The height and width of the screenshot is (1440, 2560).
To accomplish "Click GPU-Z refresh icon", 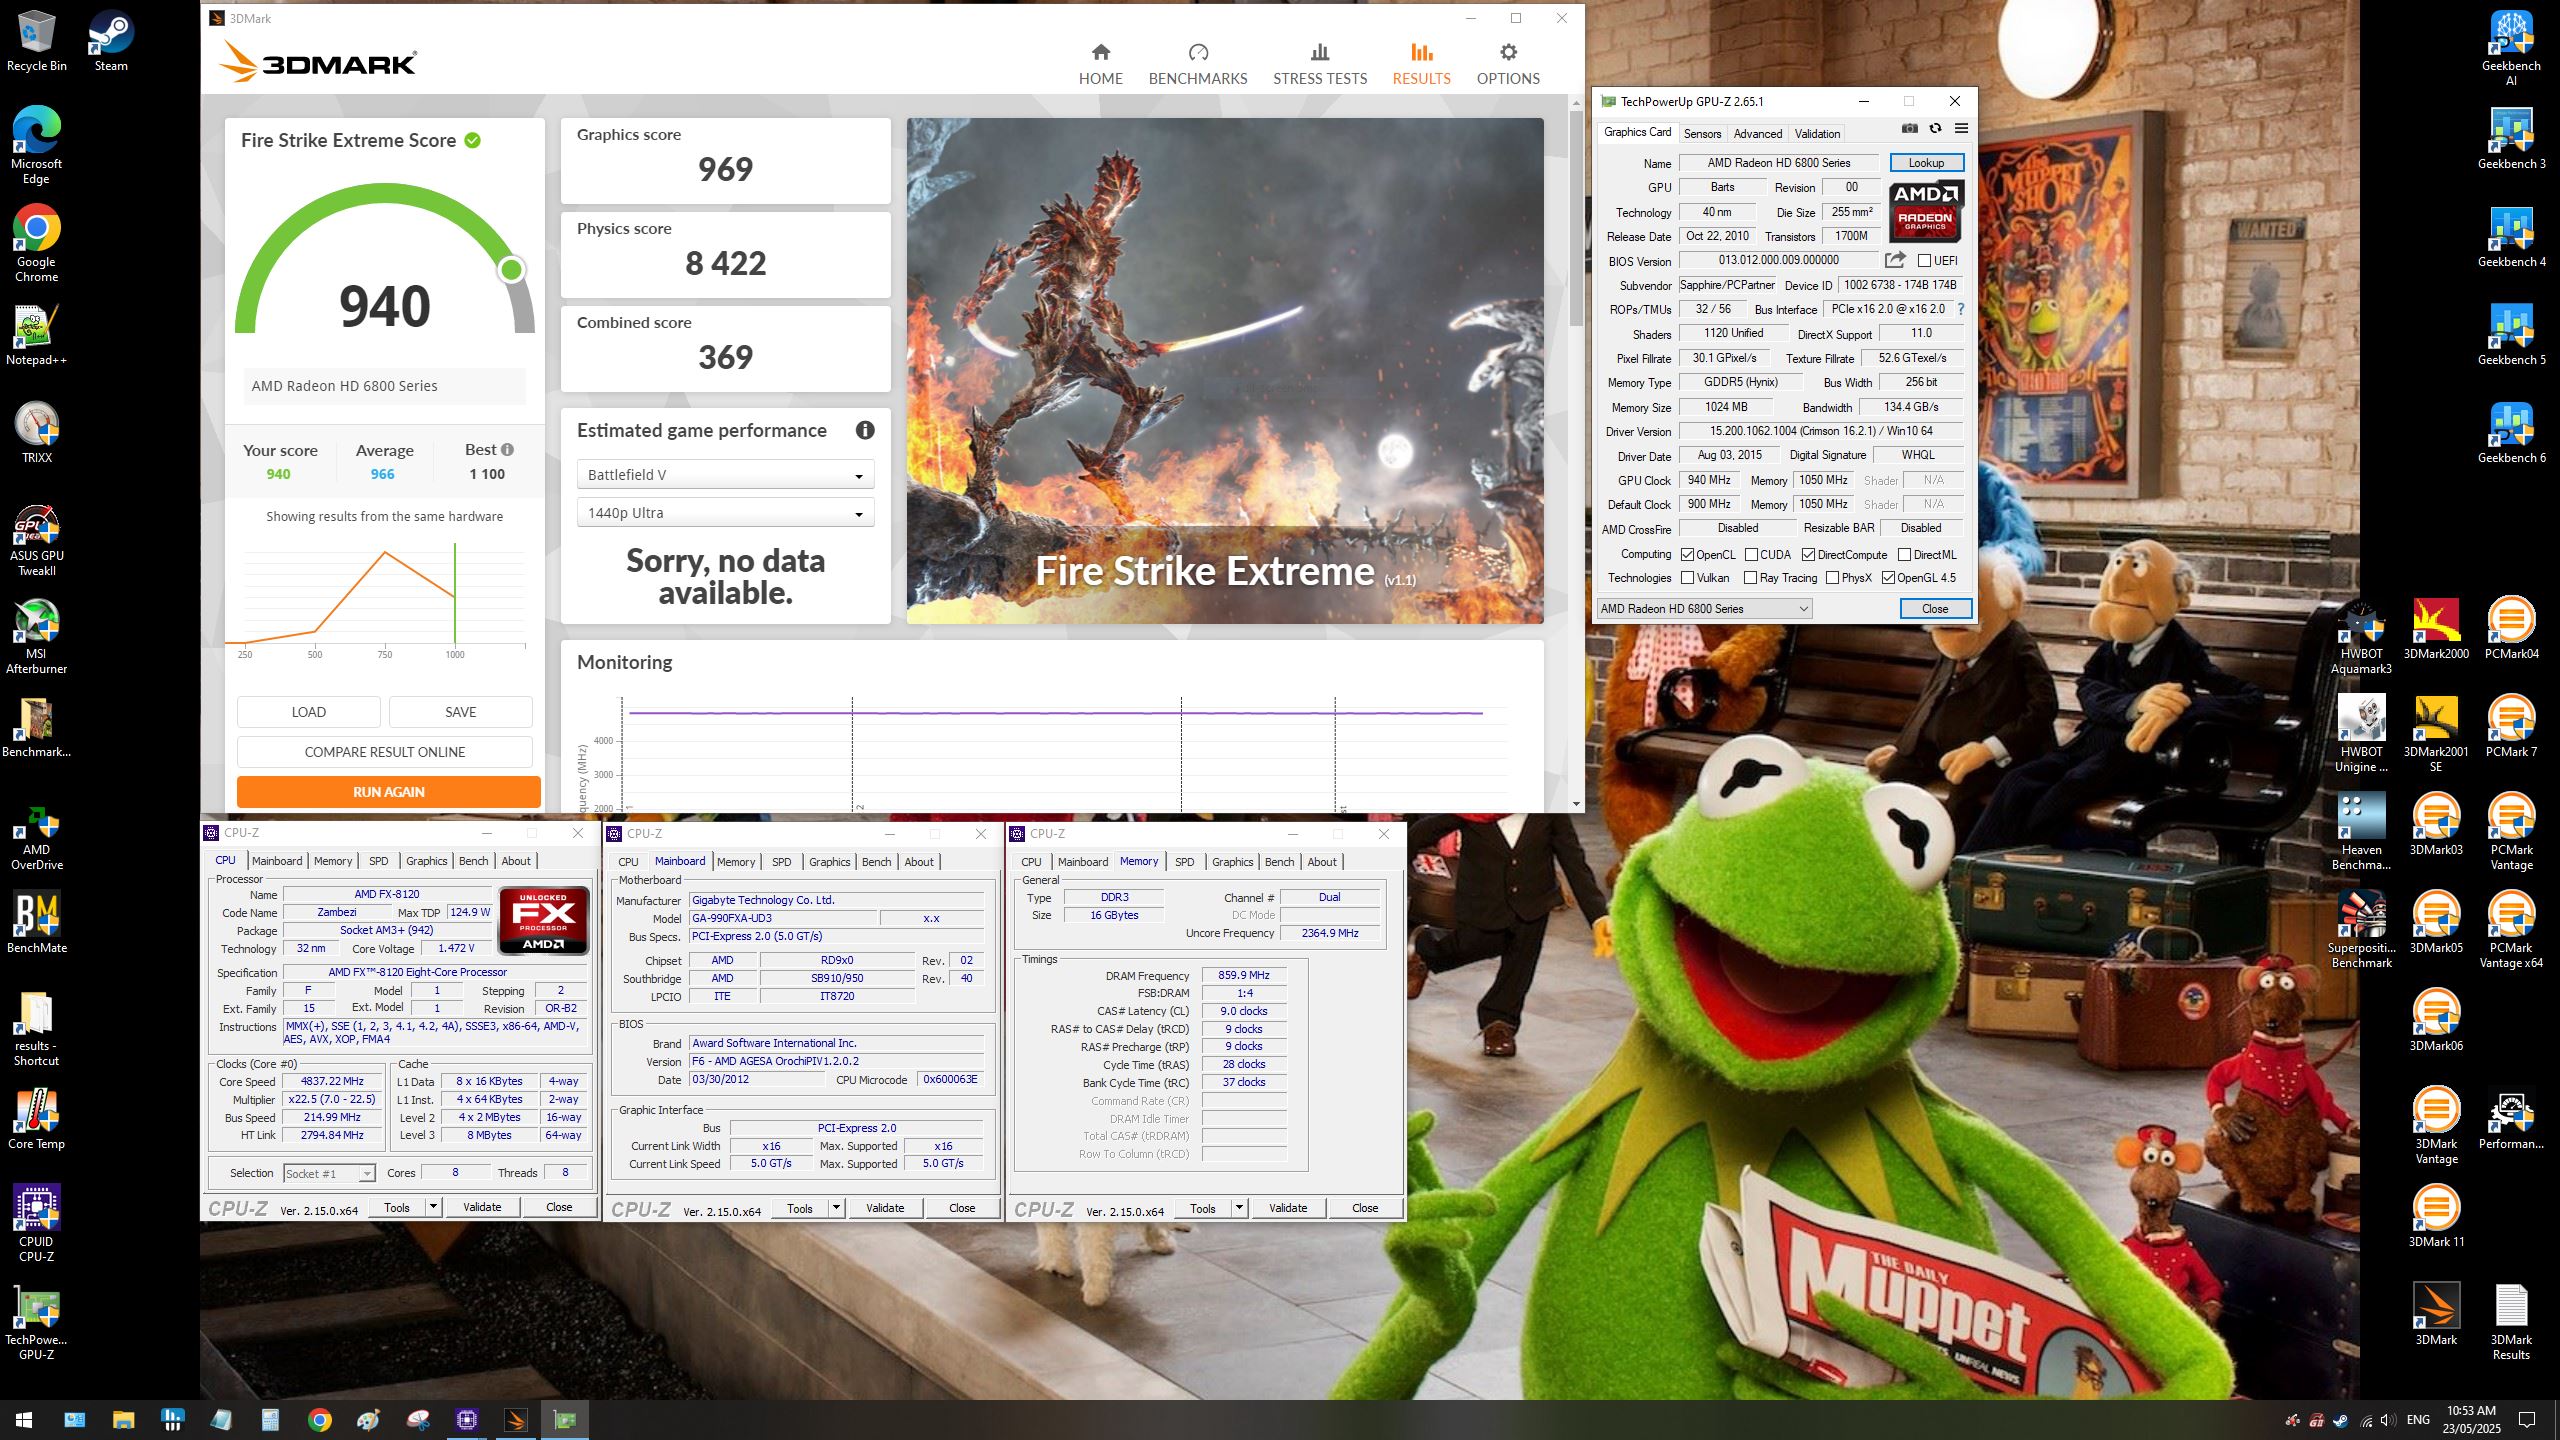I will [1935, 129].
